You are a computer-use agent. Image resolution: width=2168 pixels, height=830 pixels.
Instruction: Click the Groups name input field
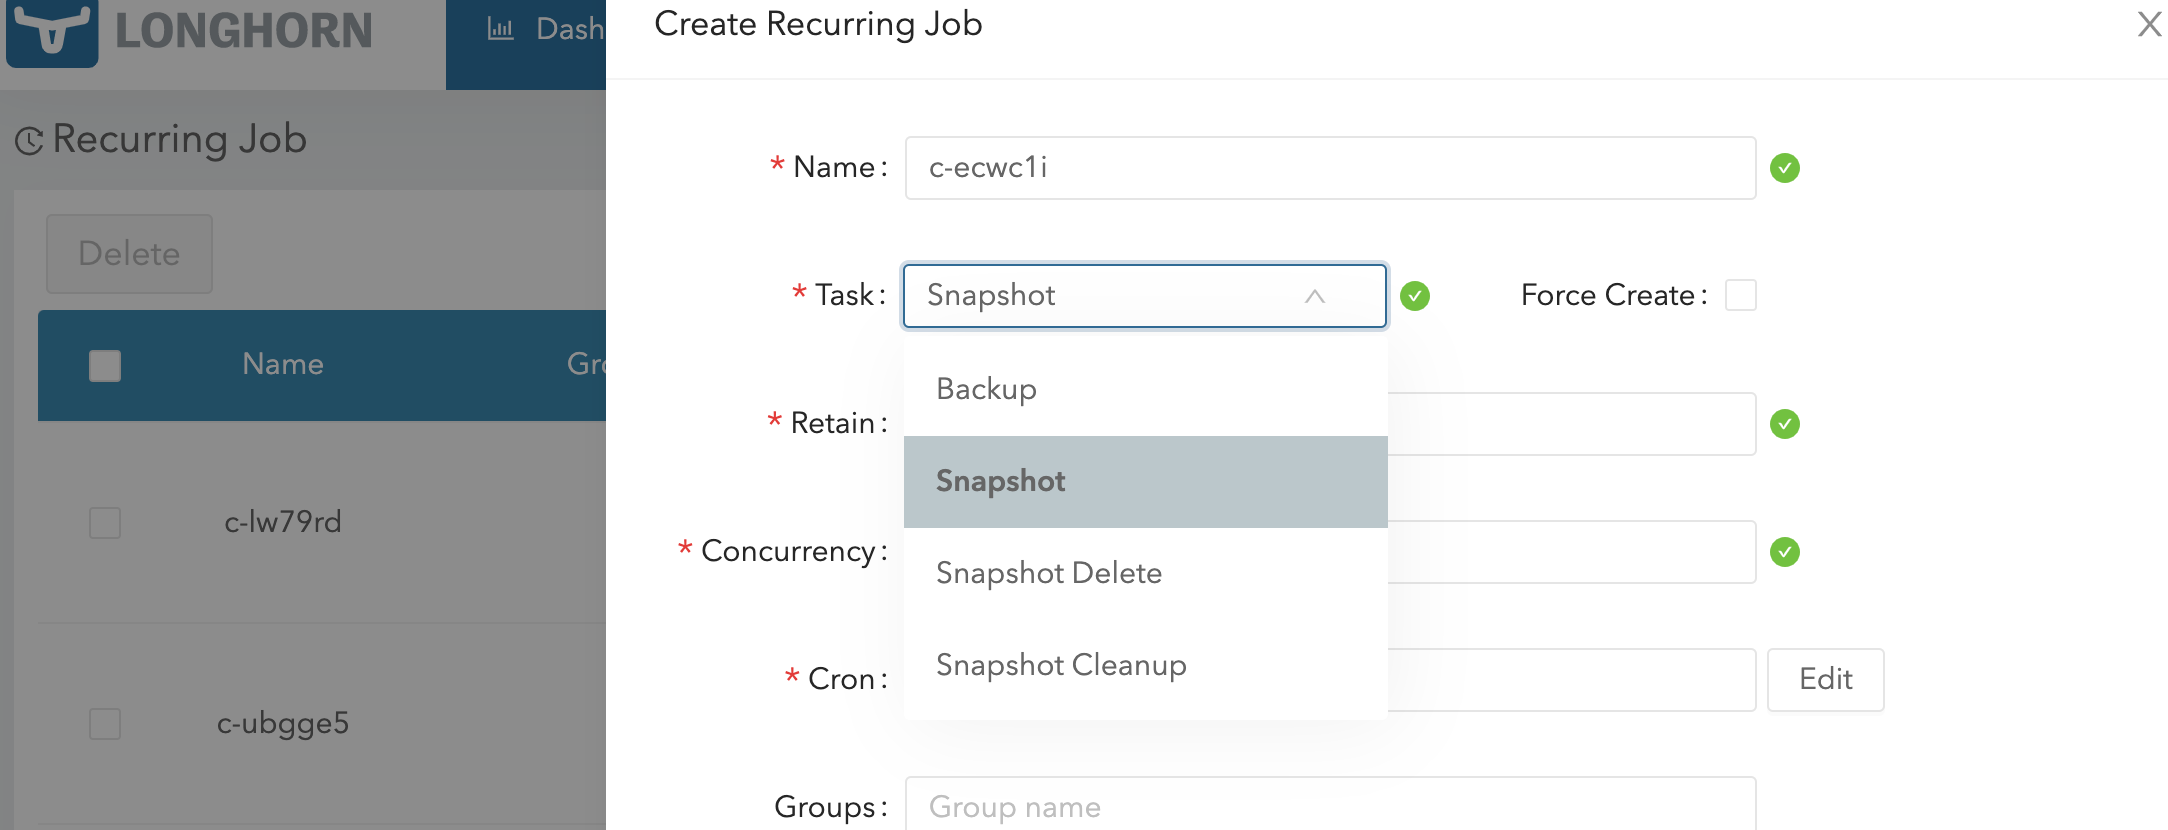[1330, 806]
